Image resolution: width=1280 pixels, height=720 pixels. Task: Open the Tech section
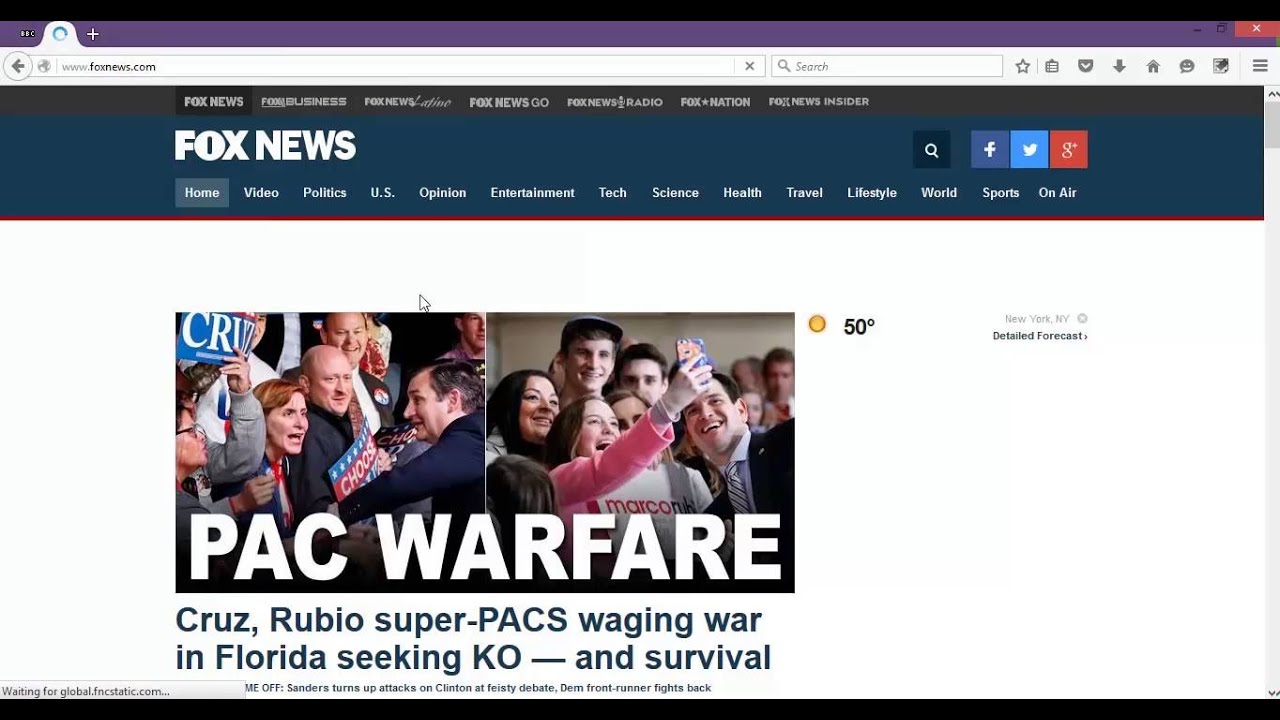click(x=613, y=193)
